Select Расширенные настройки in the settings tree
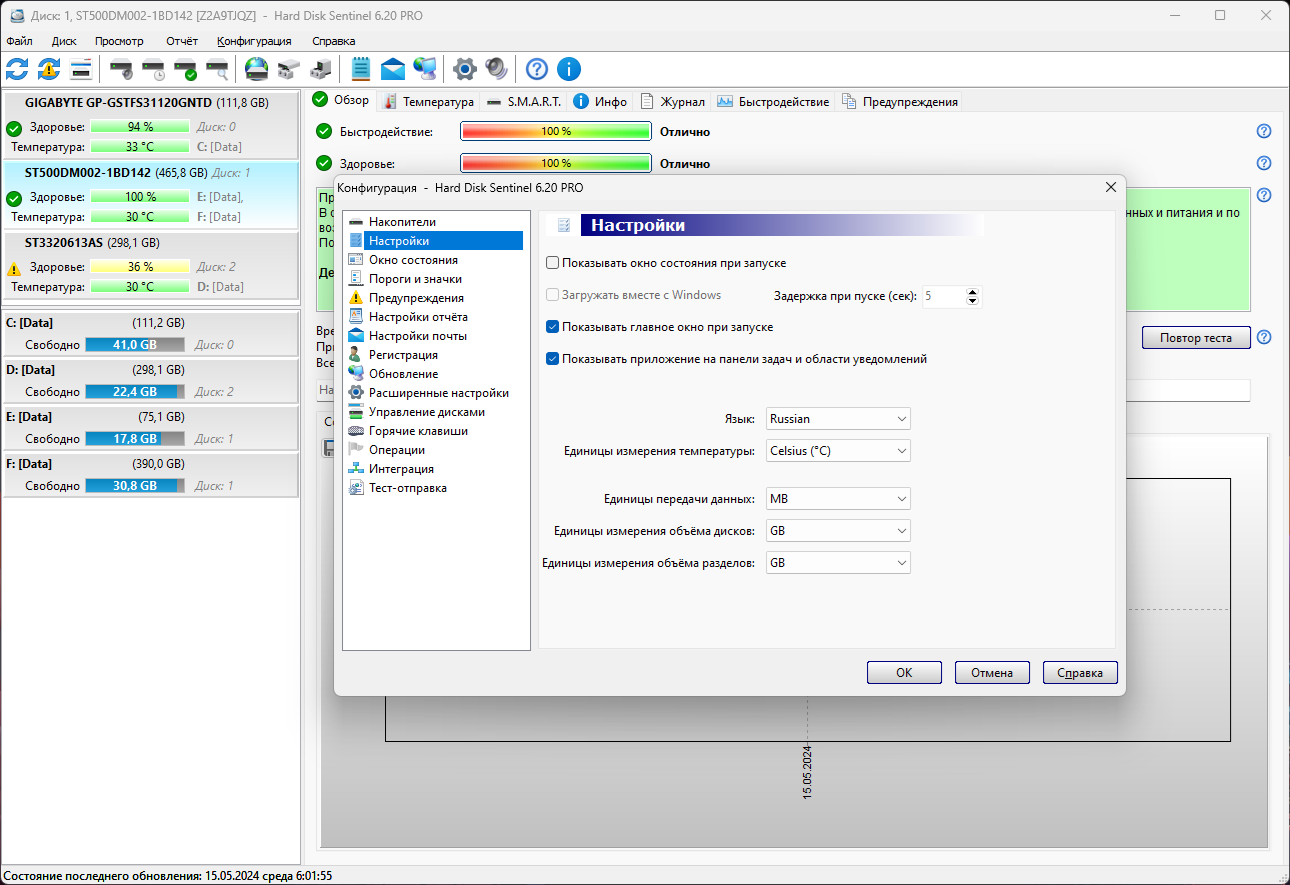Image resolution: width=1290 pixels, height=885 pixels. click(x=438, y=393)
